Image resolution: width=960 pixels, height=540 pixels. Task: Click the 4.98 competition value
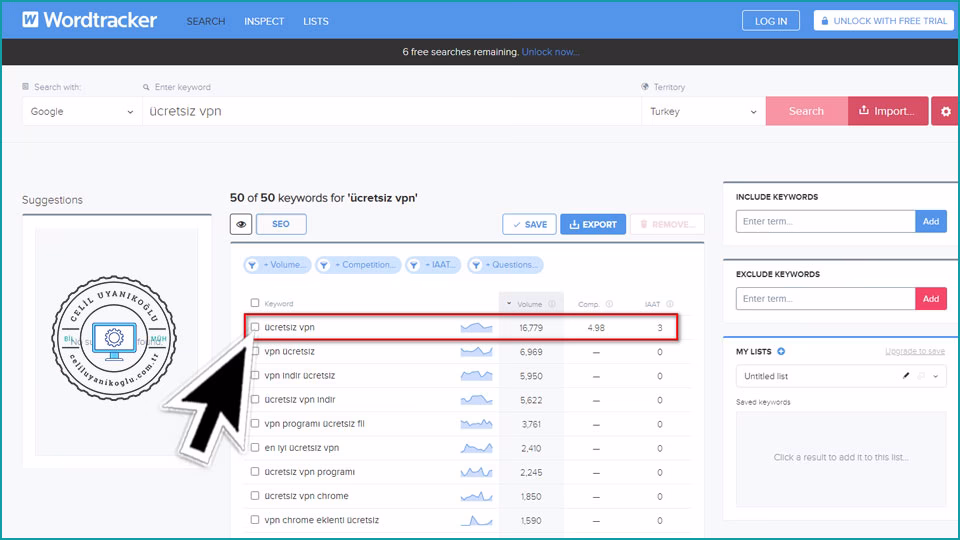pos(596,328)
